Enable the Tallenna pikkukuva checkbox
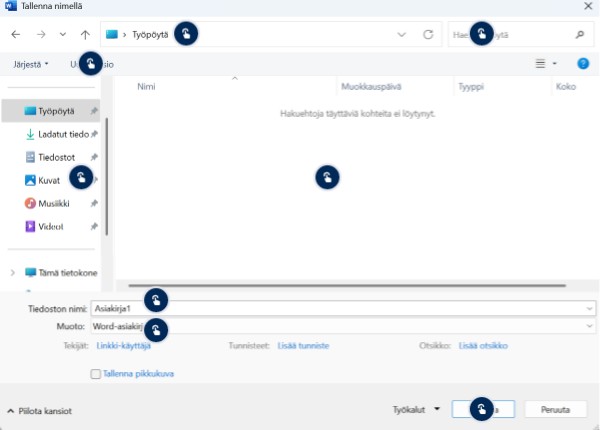 (96, 374)
